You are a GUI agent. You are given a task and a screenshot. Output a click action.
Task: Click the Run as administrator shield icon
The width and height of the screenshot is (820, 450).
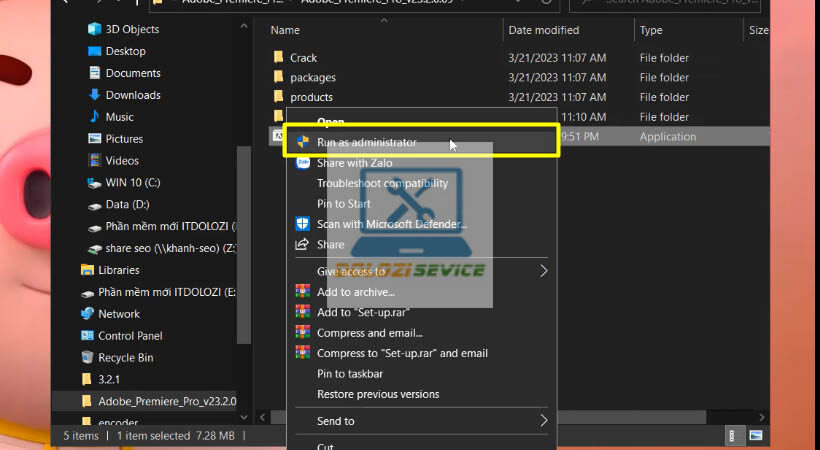(x=301, y=143)
